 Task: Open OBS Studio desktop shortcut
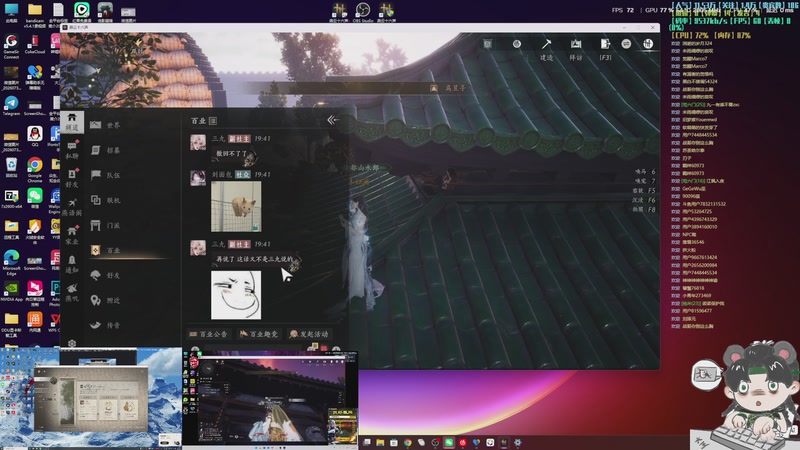click(x=363, y=12)
